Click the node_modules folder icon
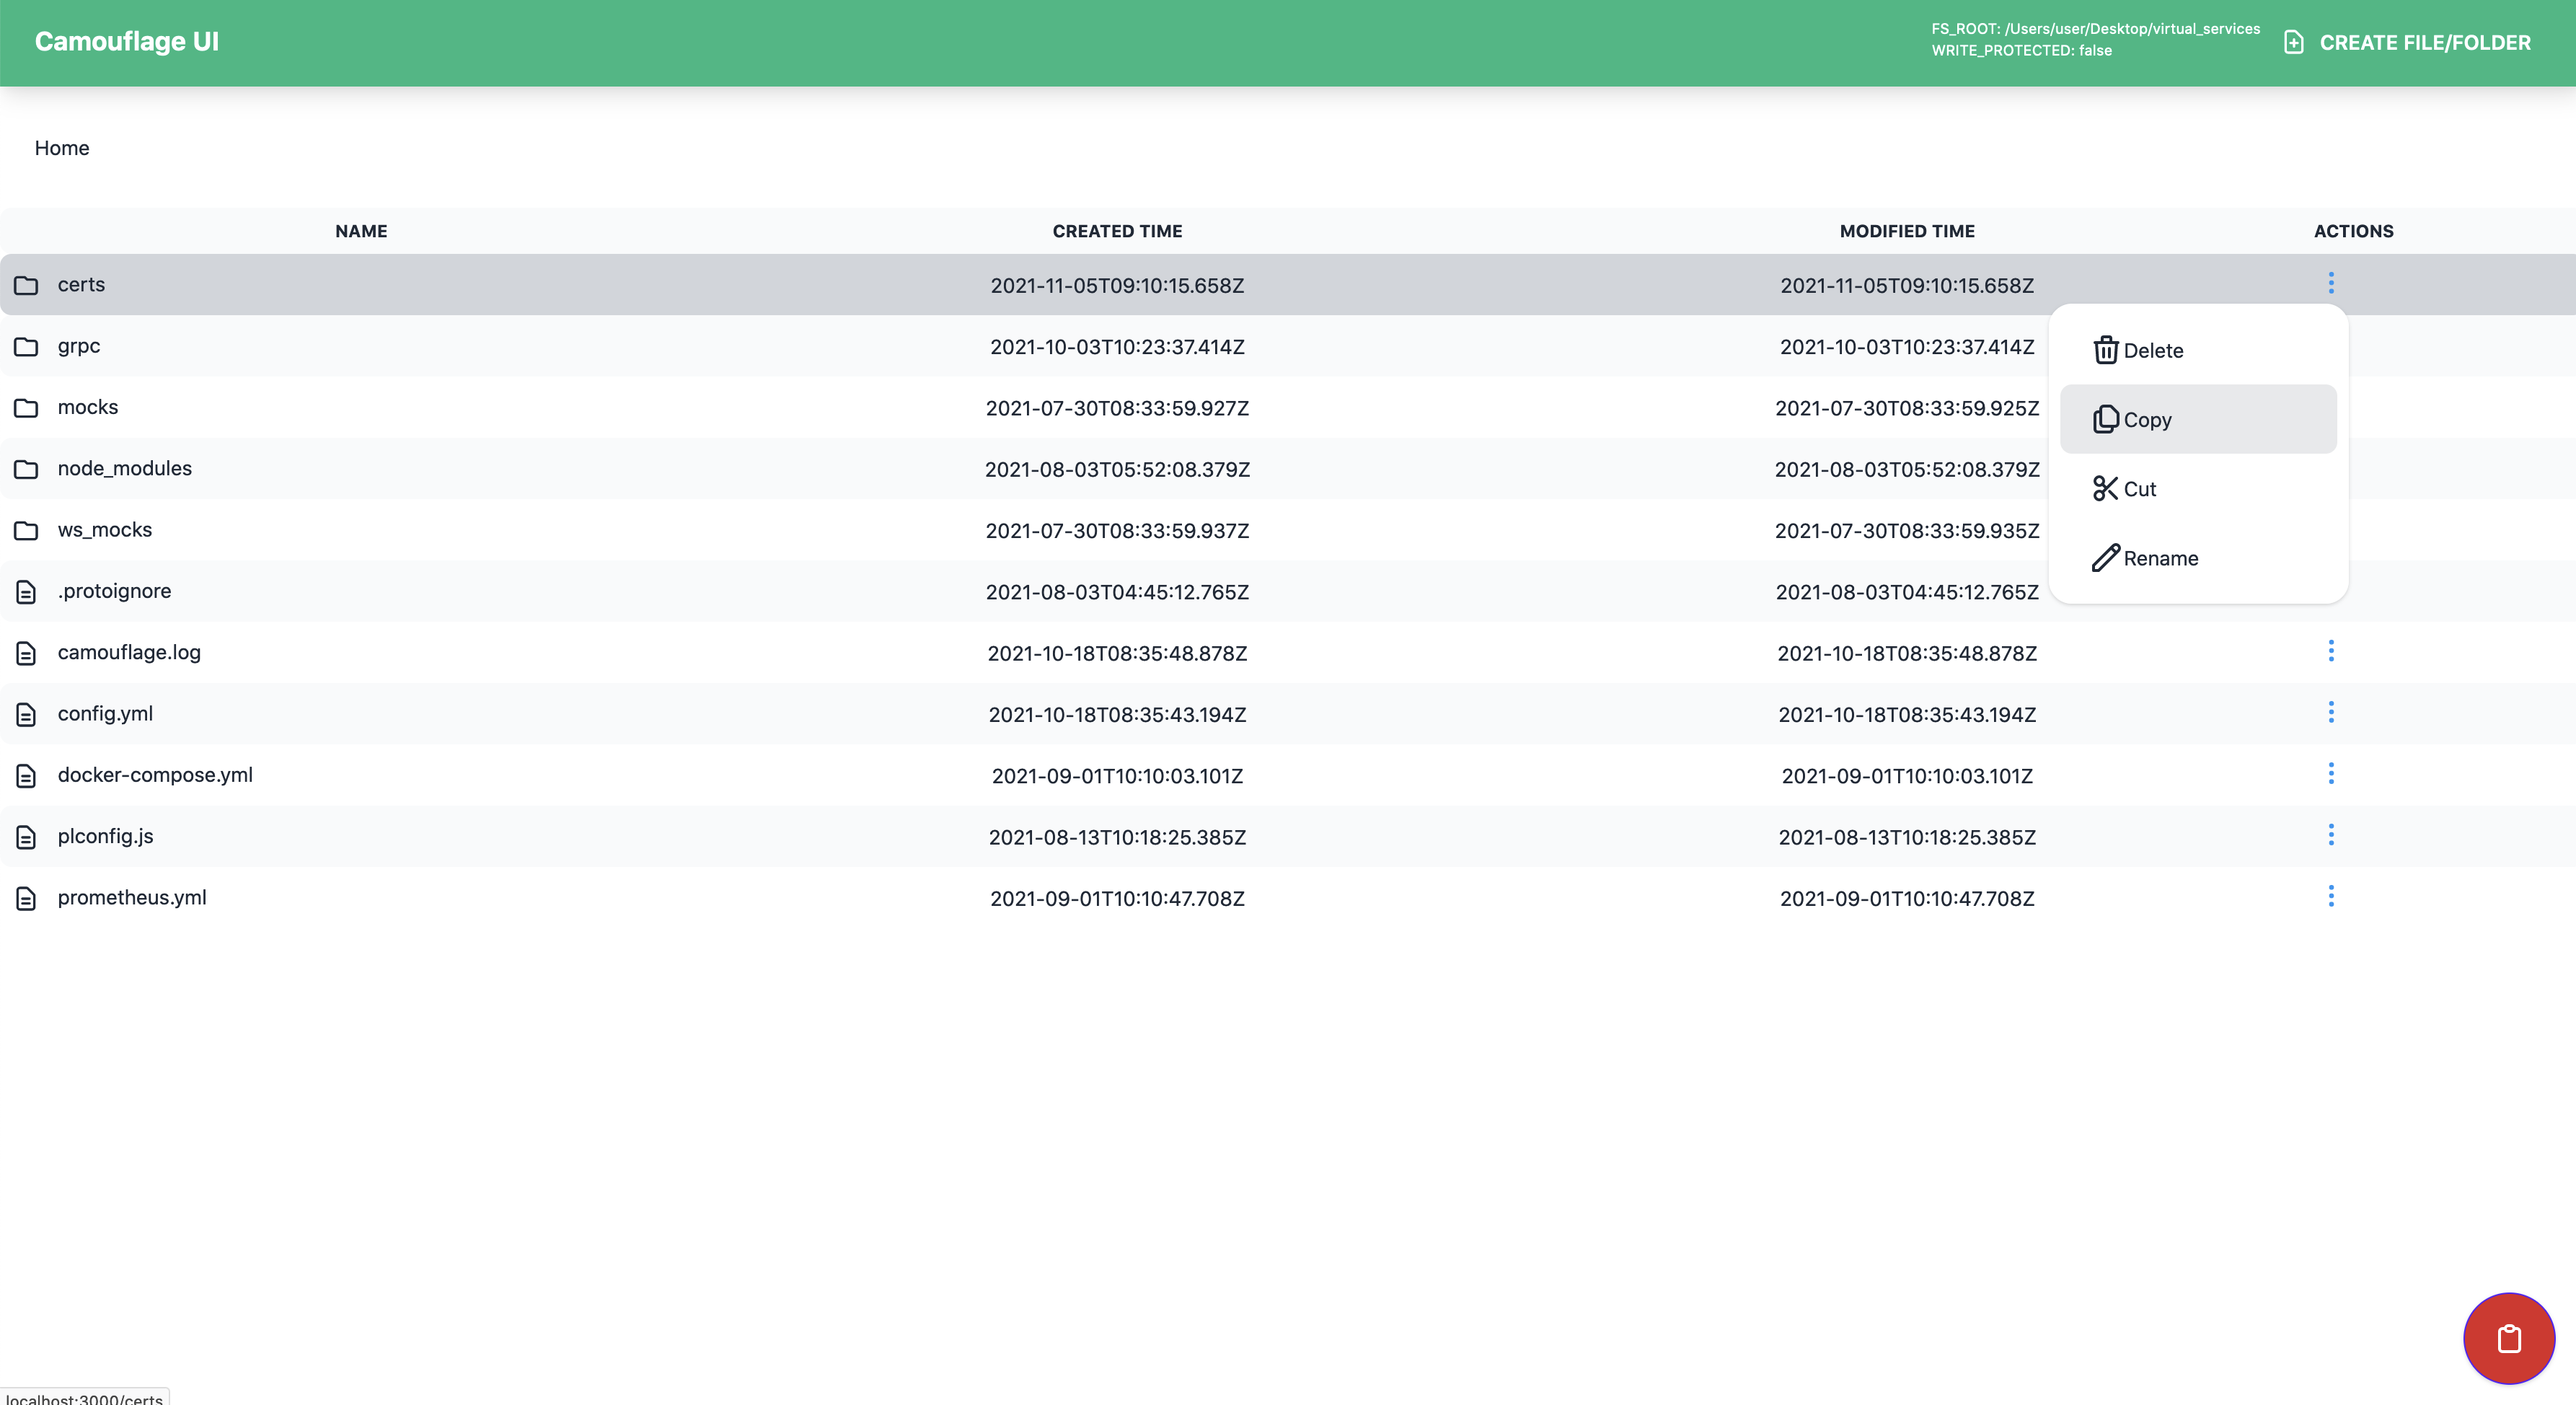This screenshot has width=2576, height=1405. [x=26, y=469]
